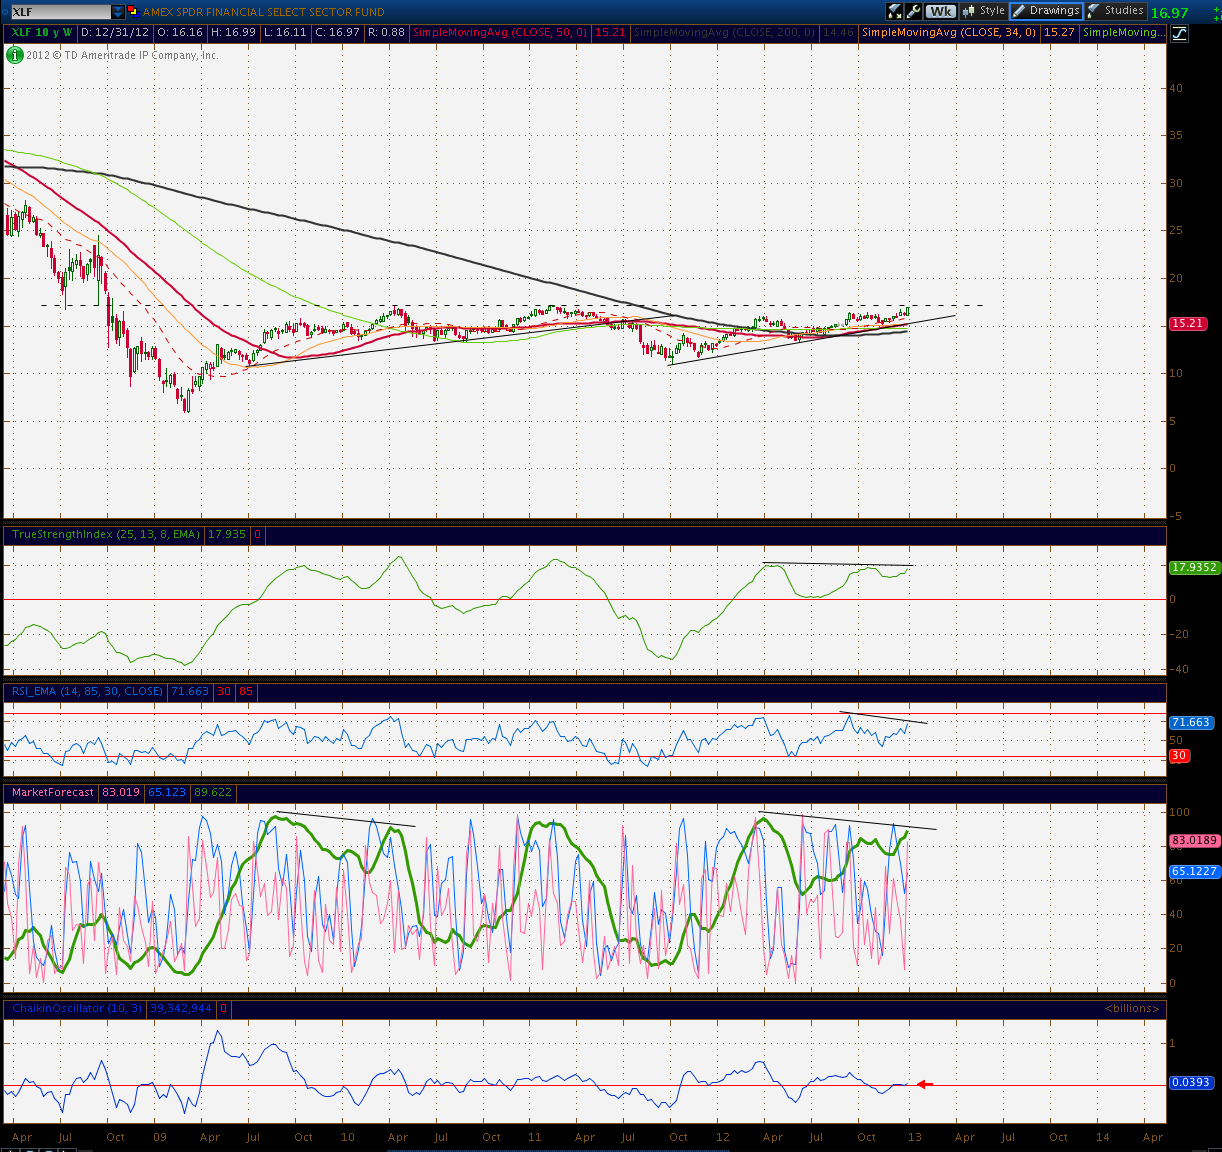Viewport: 1222px width, 1152px height.
Task: Click the 39,342,944 value in the ChaikinOscillator header
Action: pyautogui.click(x=181, y=1009)
